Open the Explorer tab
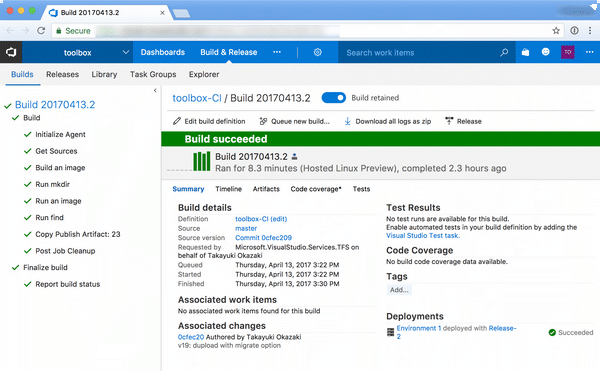The height and width of the screenshot is (371, 600). [x=204, y=74]
